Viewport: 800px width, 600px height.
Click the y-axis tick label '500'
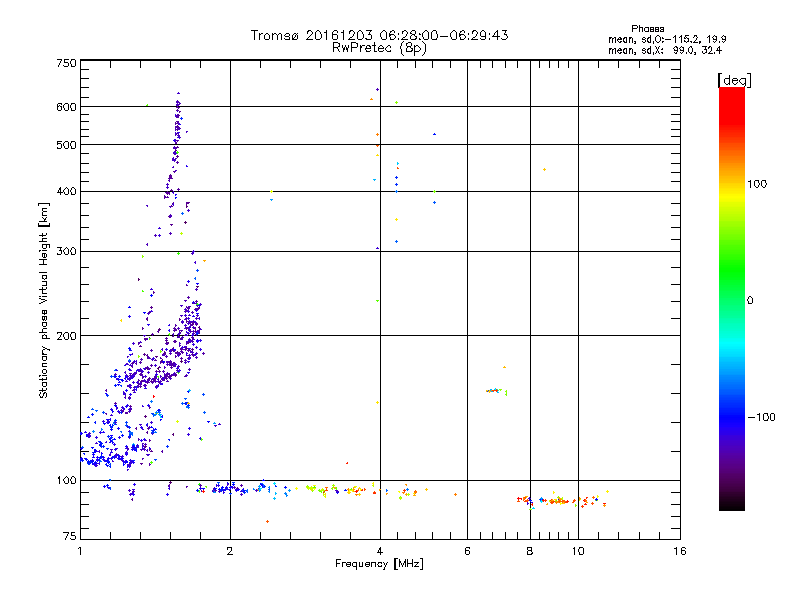click(66, 145)
